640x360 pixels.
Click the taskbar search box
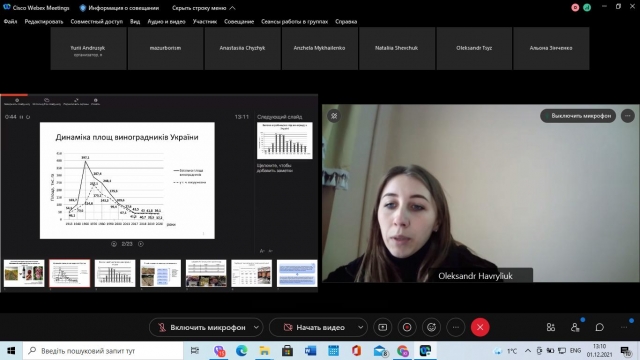[x=103, y=351]
